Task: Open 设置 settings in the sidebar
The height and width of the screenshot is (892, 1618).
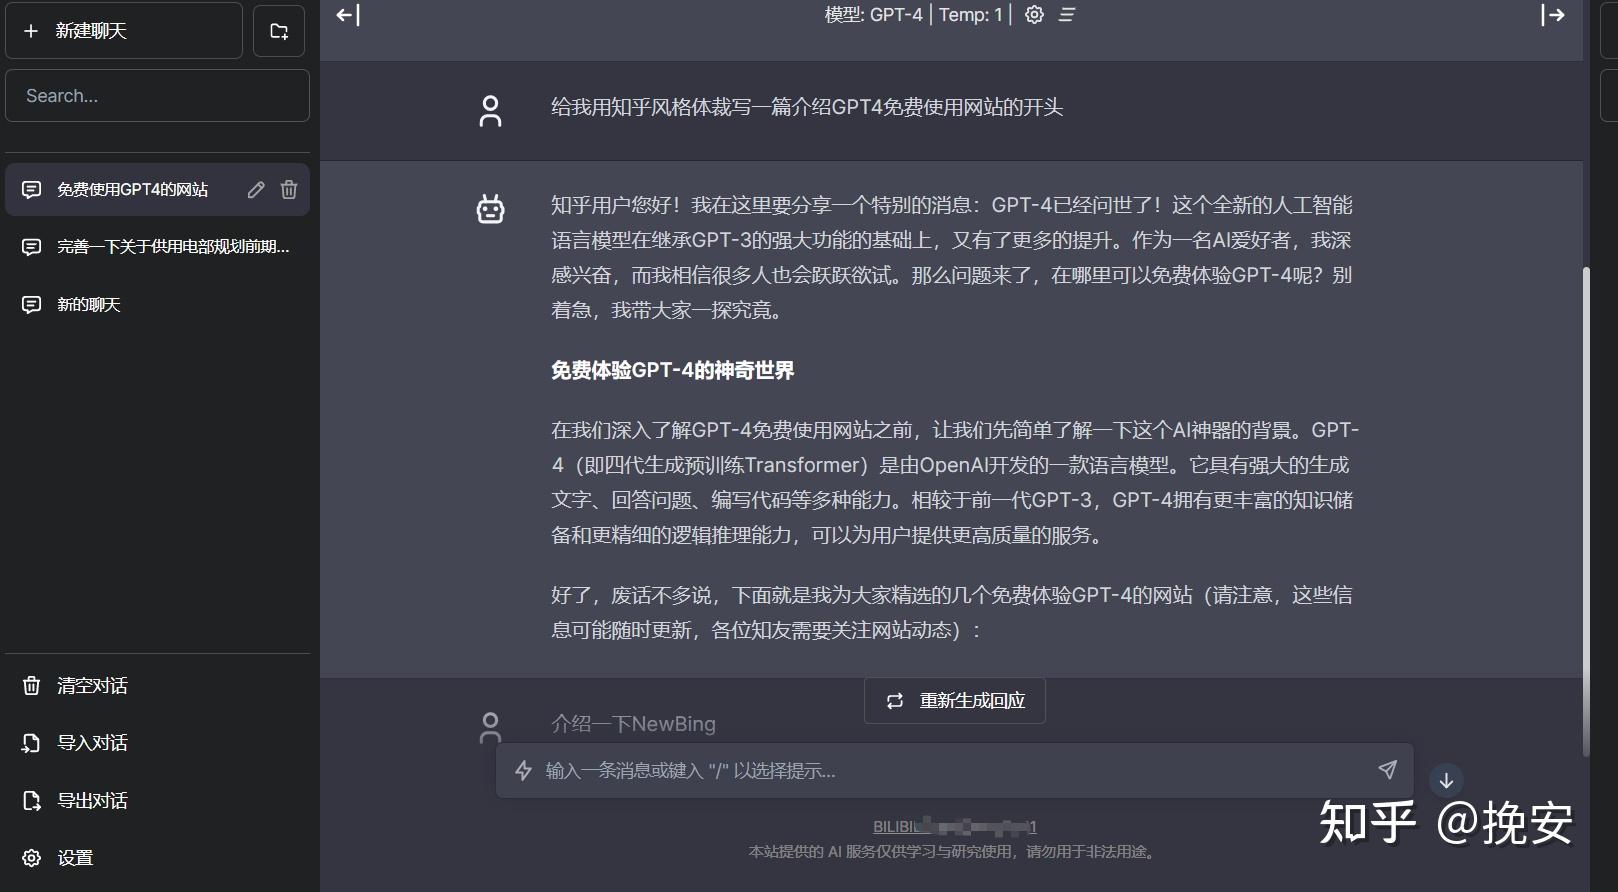Action: pos(157,858)
